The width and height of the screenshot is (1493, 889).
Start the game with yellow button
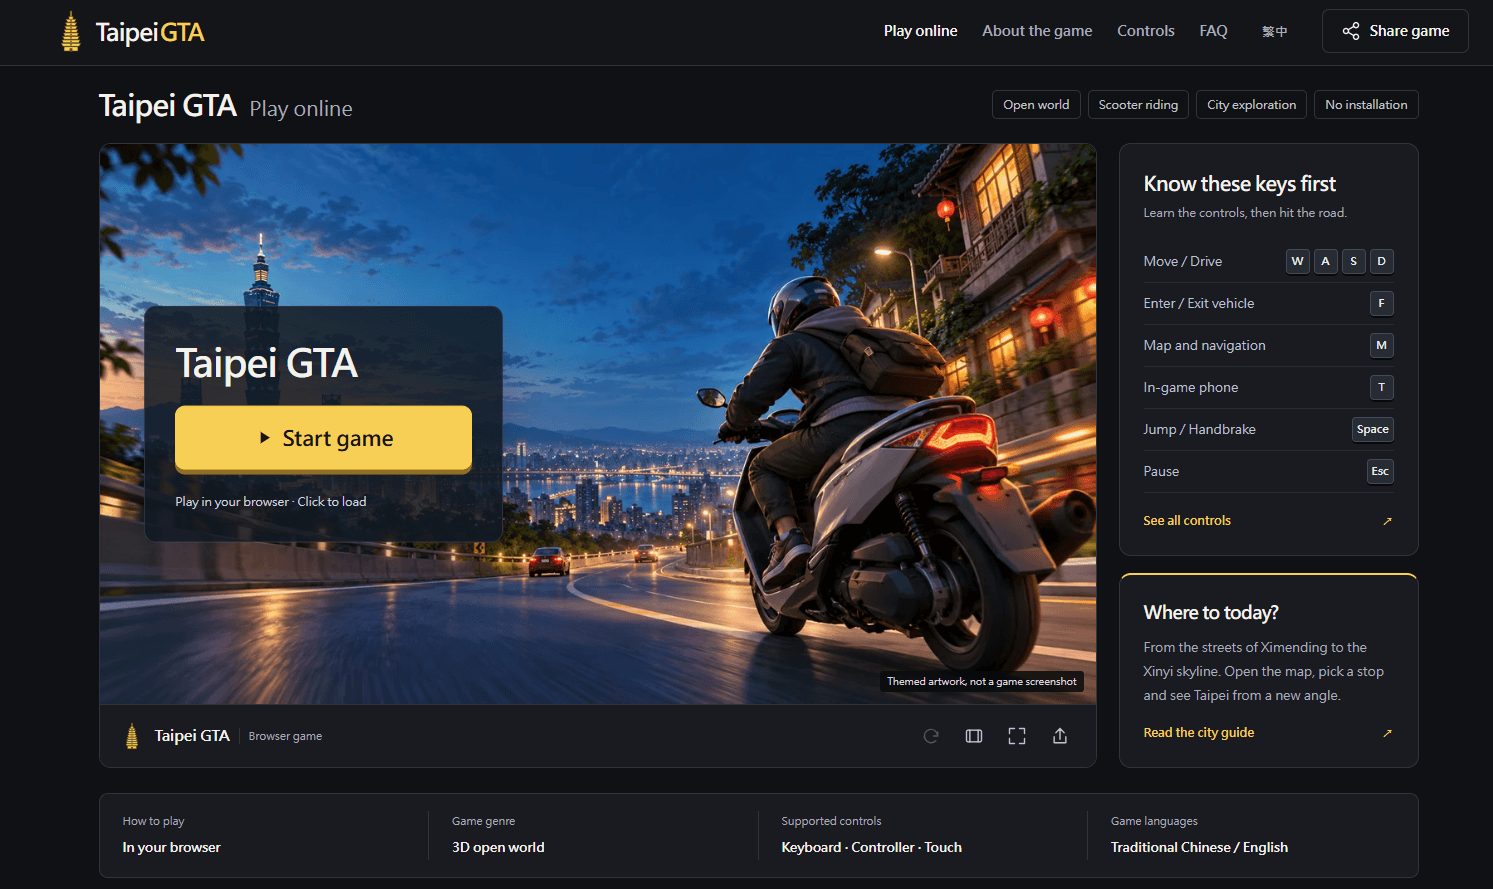point(323,438)
